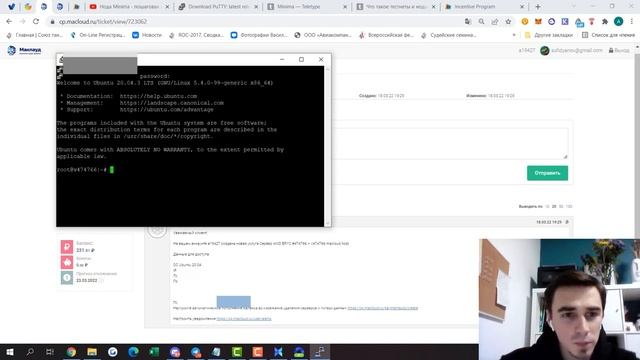This screenshot has width=640, height=360.
Task: Switch to the Minima — Teletype tab
Action: click(x=307, y=7)
